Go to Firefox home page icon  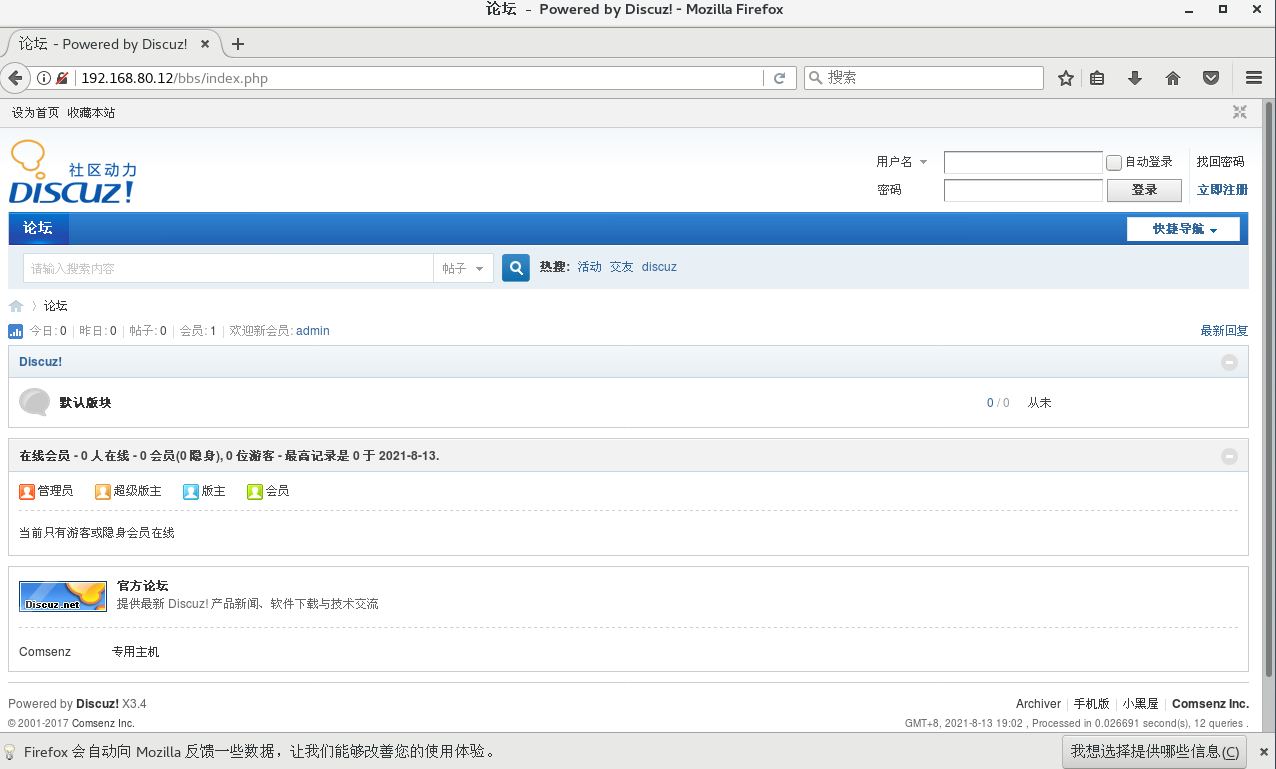1174,78
